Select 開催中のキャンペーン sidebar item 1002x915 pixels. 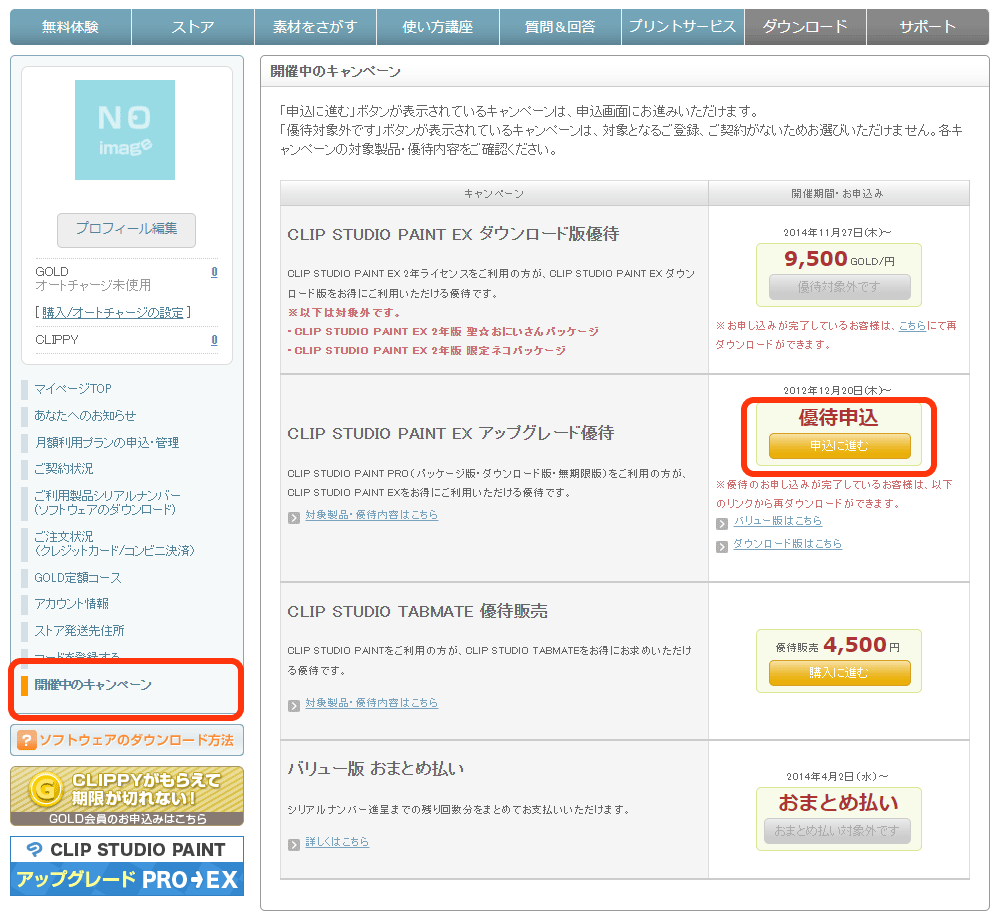click(x=93, y=685)
